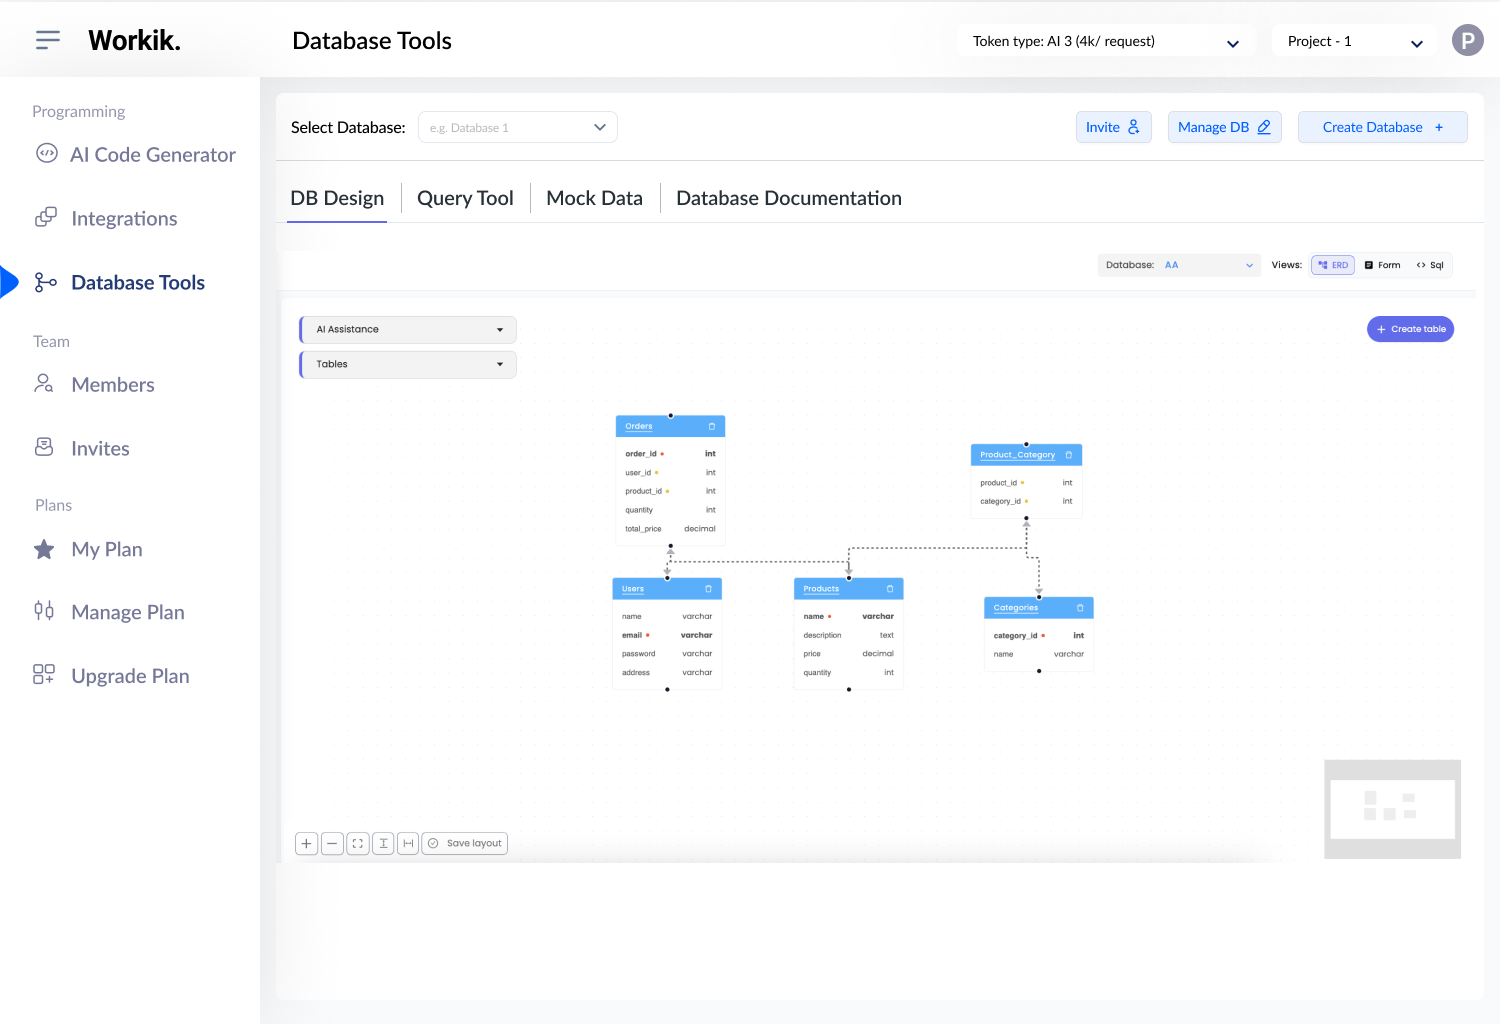Click the Invite button
The image size is (1500, 1024).
(1113, 127)
